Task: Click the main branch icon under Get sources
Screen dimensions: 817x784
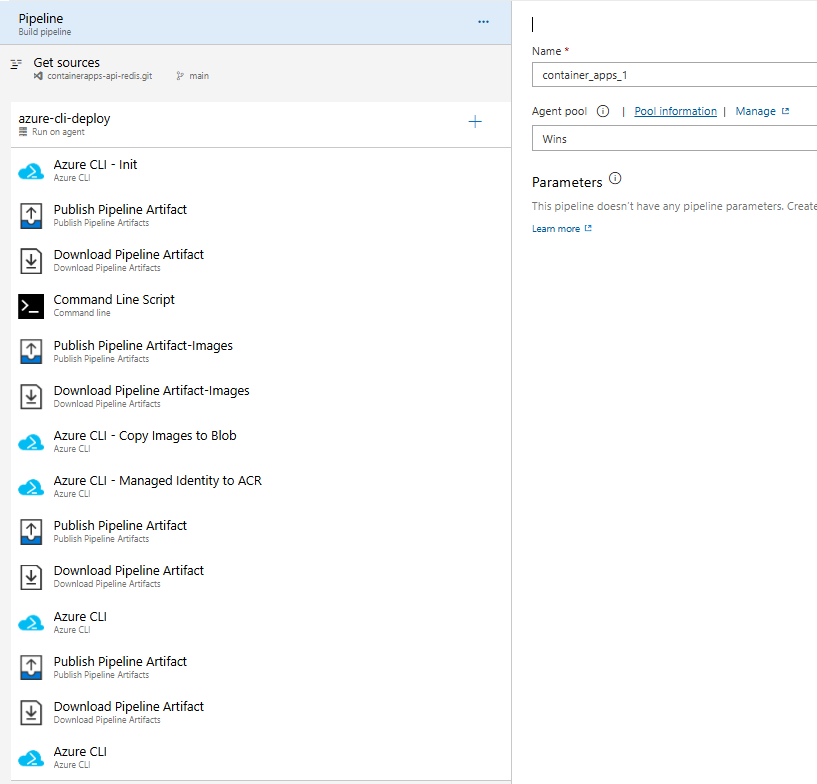Action: 180,76
